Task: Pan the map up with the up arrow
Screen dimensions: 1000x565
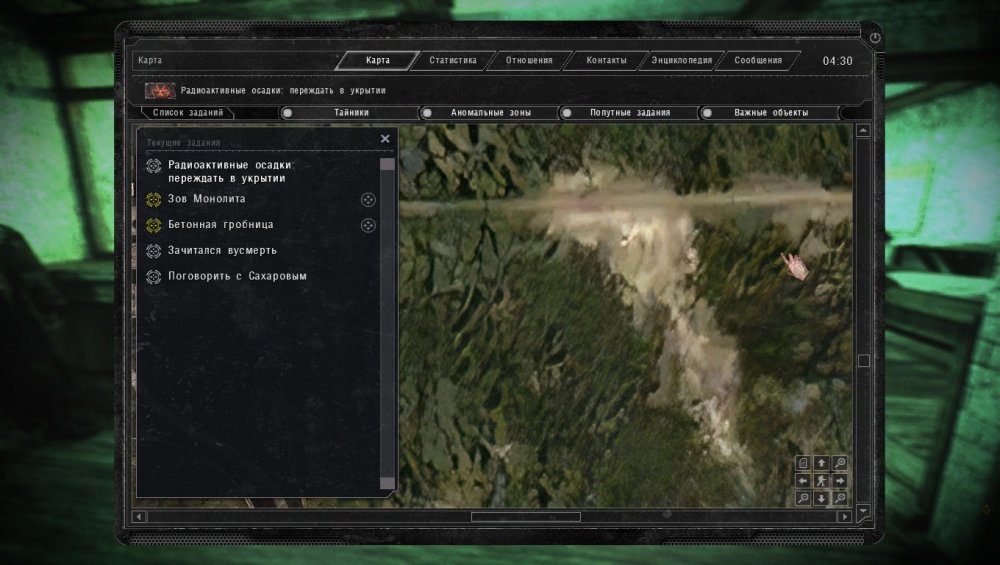Action: point(821,463)
